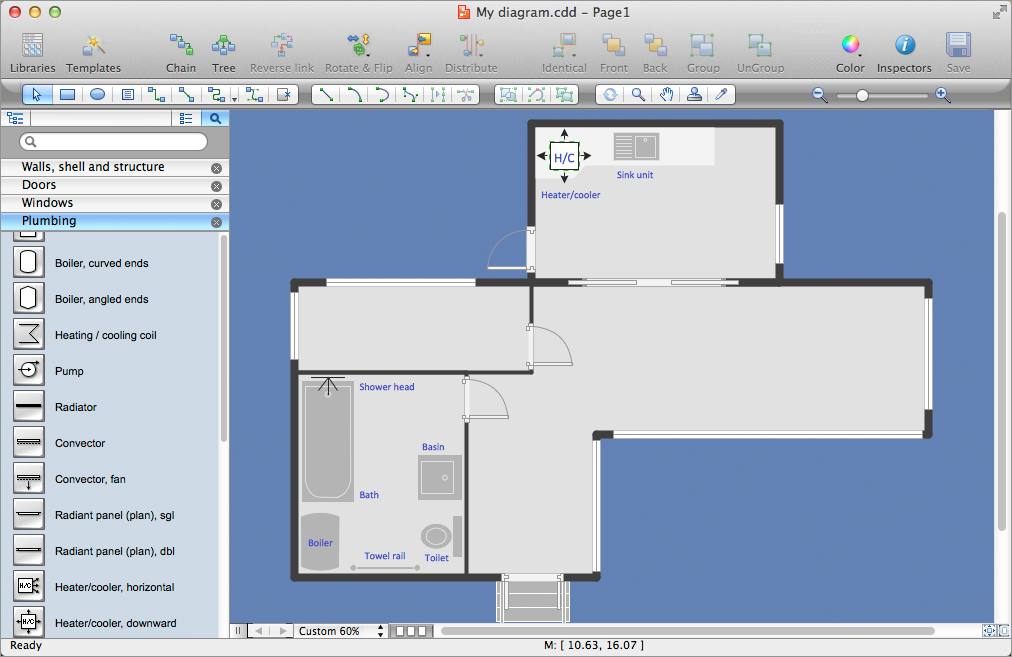Viewport: 1012px width, 657px height.
Task: Select the ellipse shape tool
Action: (x=97, y=95)
